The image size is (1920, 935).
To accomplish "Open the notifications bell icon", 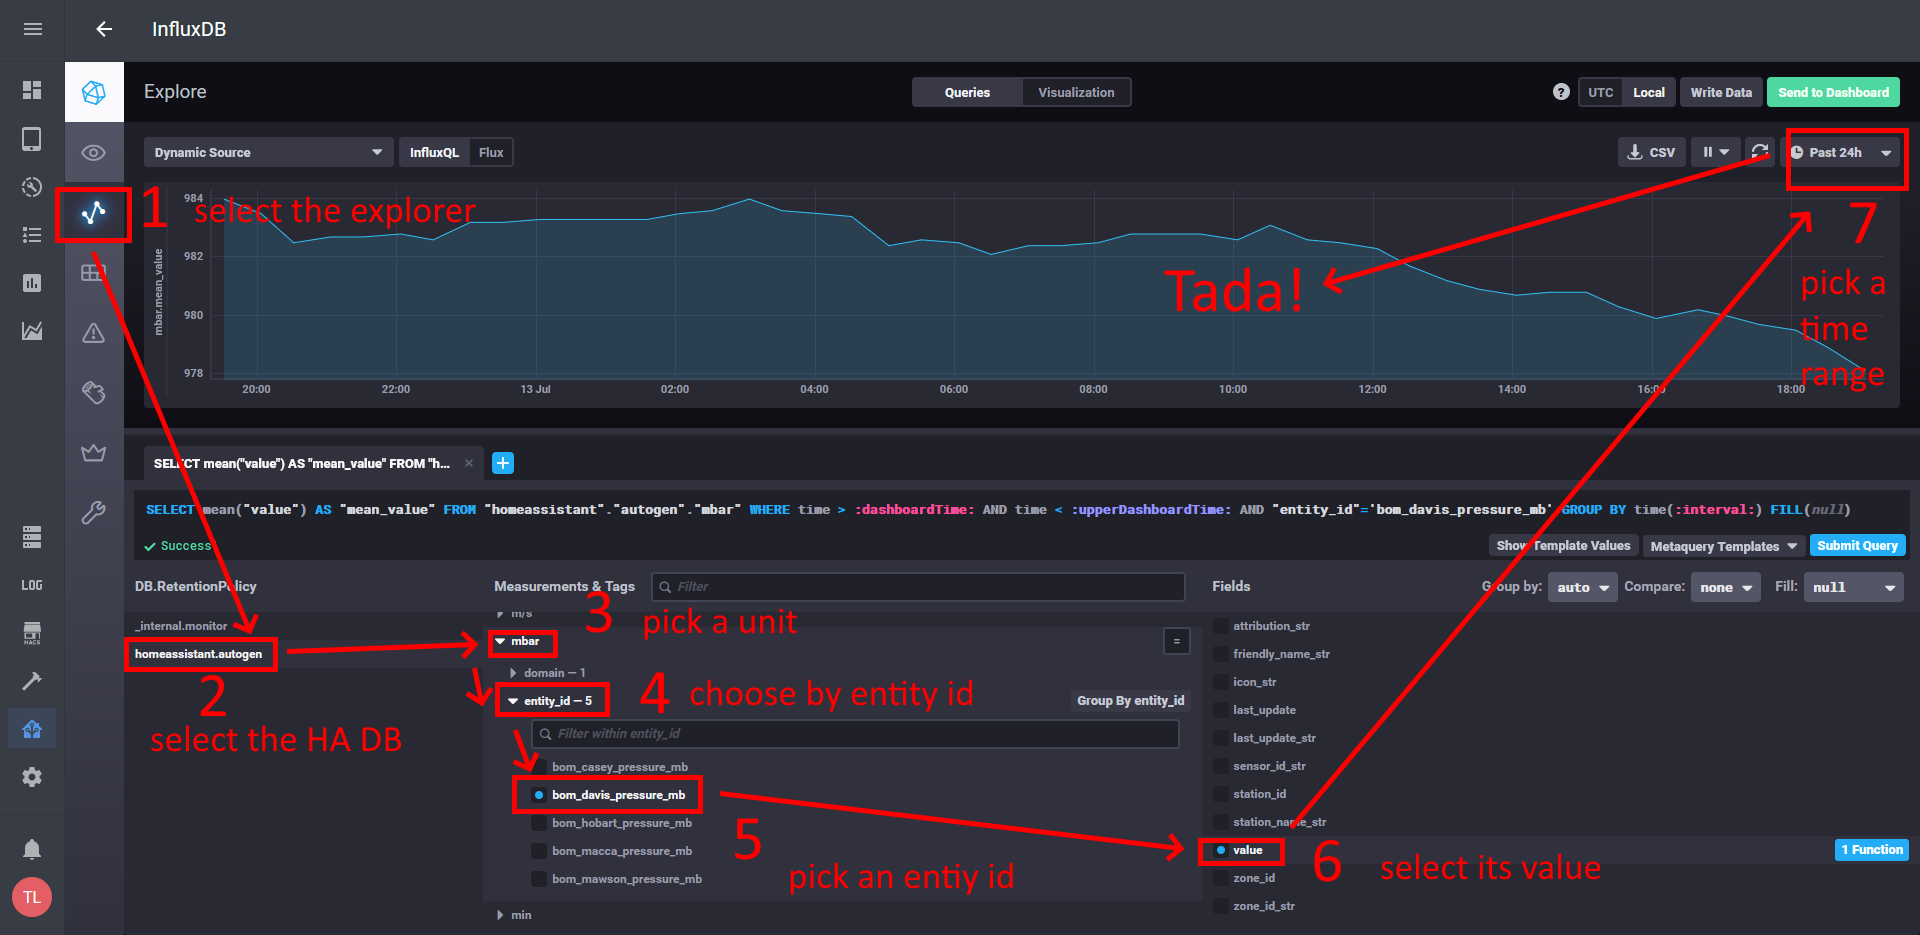I will (32, 849).
